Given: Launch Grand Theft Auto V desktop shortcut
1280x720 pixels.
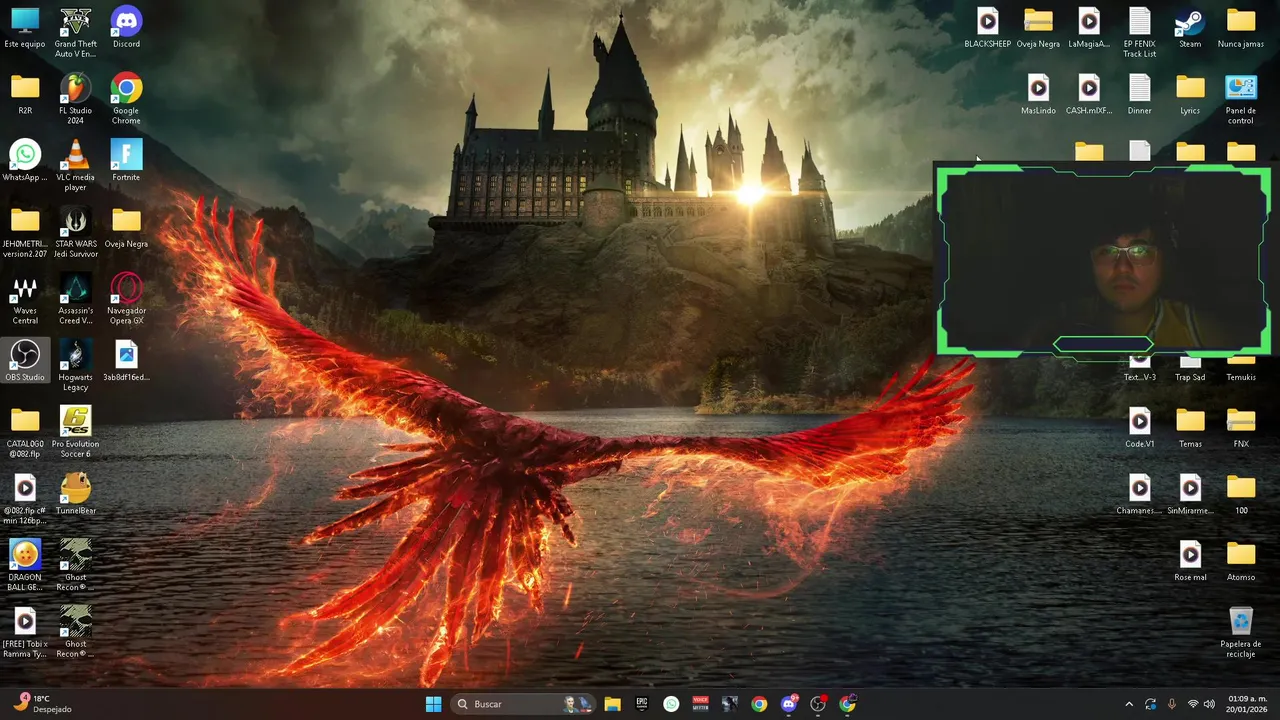Looking at the screenshot, I should tap(76, 33).
